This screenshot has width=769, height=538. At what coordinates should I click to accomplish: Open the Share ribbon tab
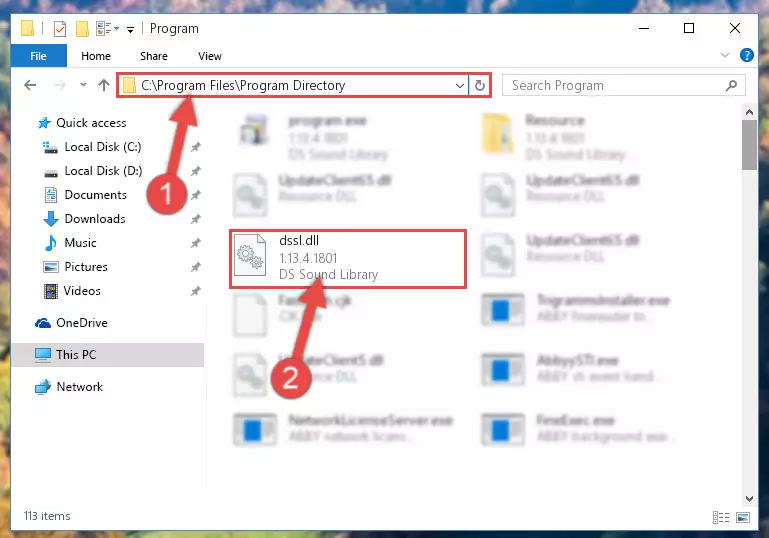pyautogui.click(x=154, y=56)
